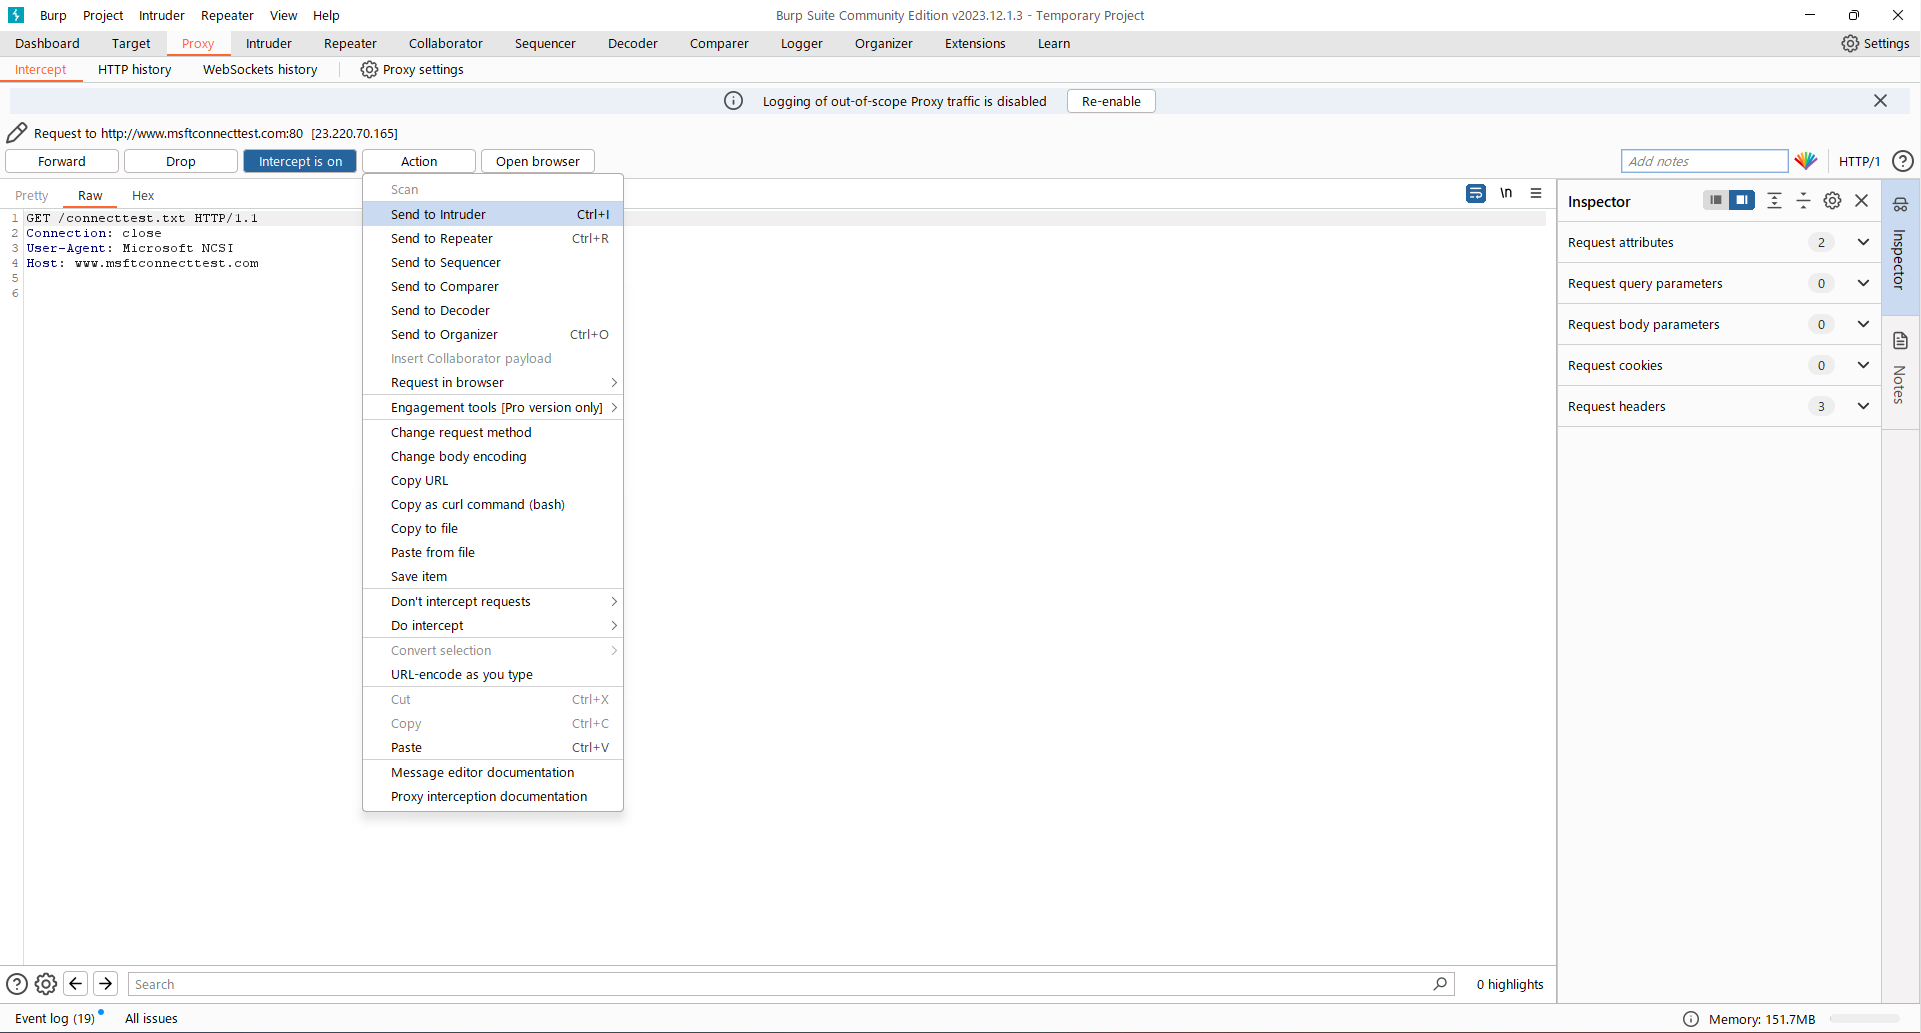
Task: Open Inspector settings gear
Action: pyautogui.click(x=1832, y=200)
